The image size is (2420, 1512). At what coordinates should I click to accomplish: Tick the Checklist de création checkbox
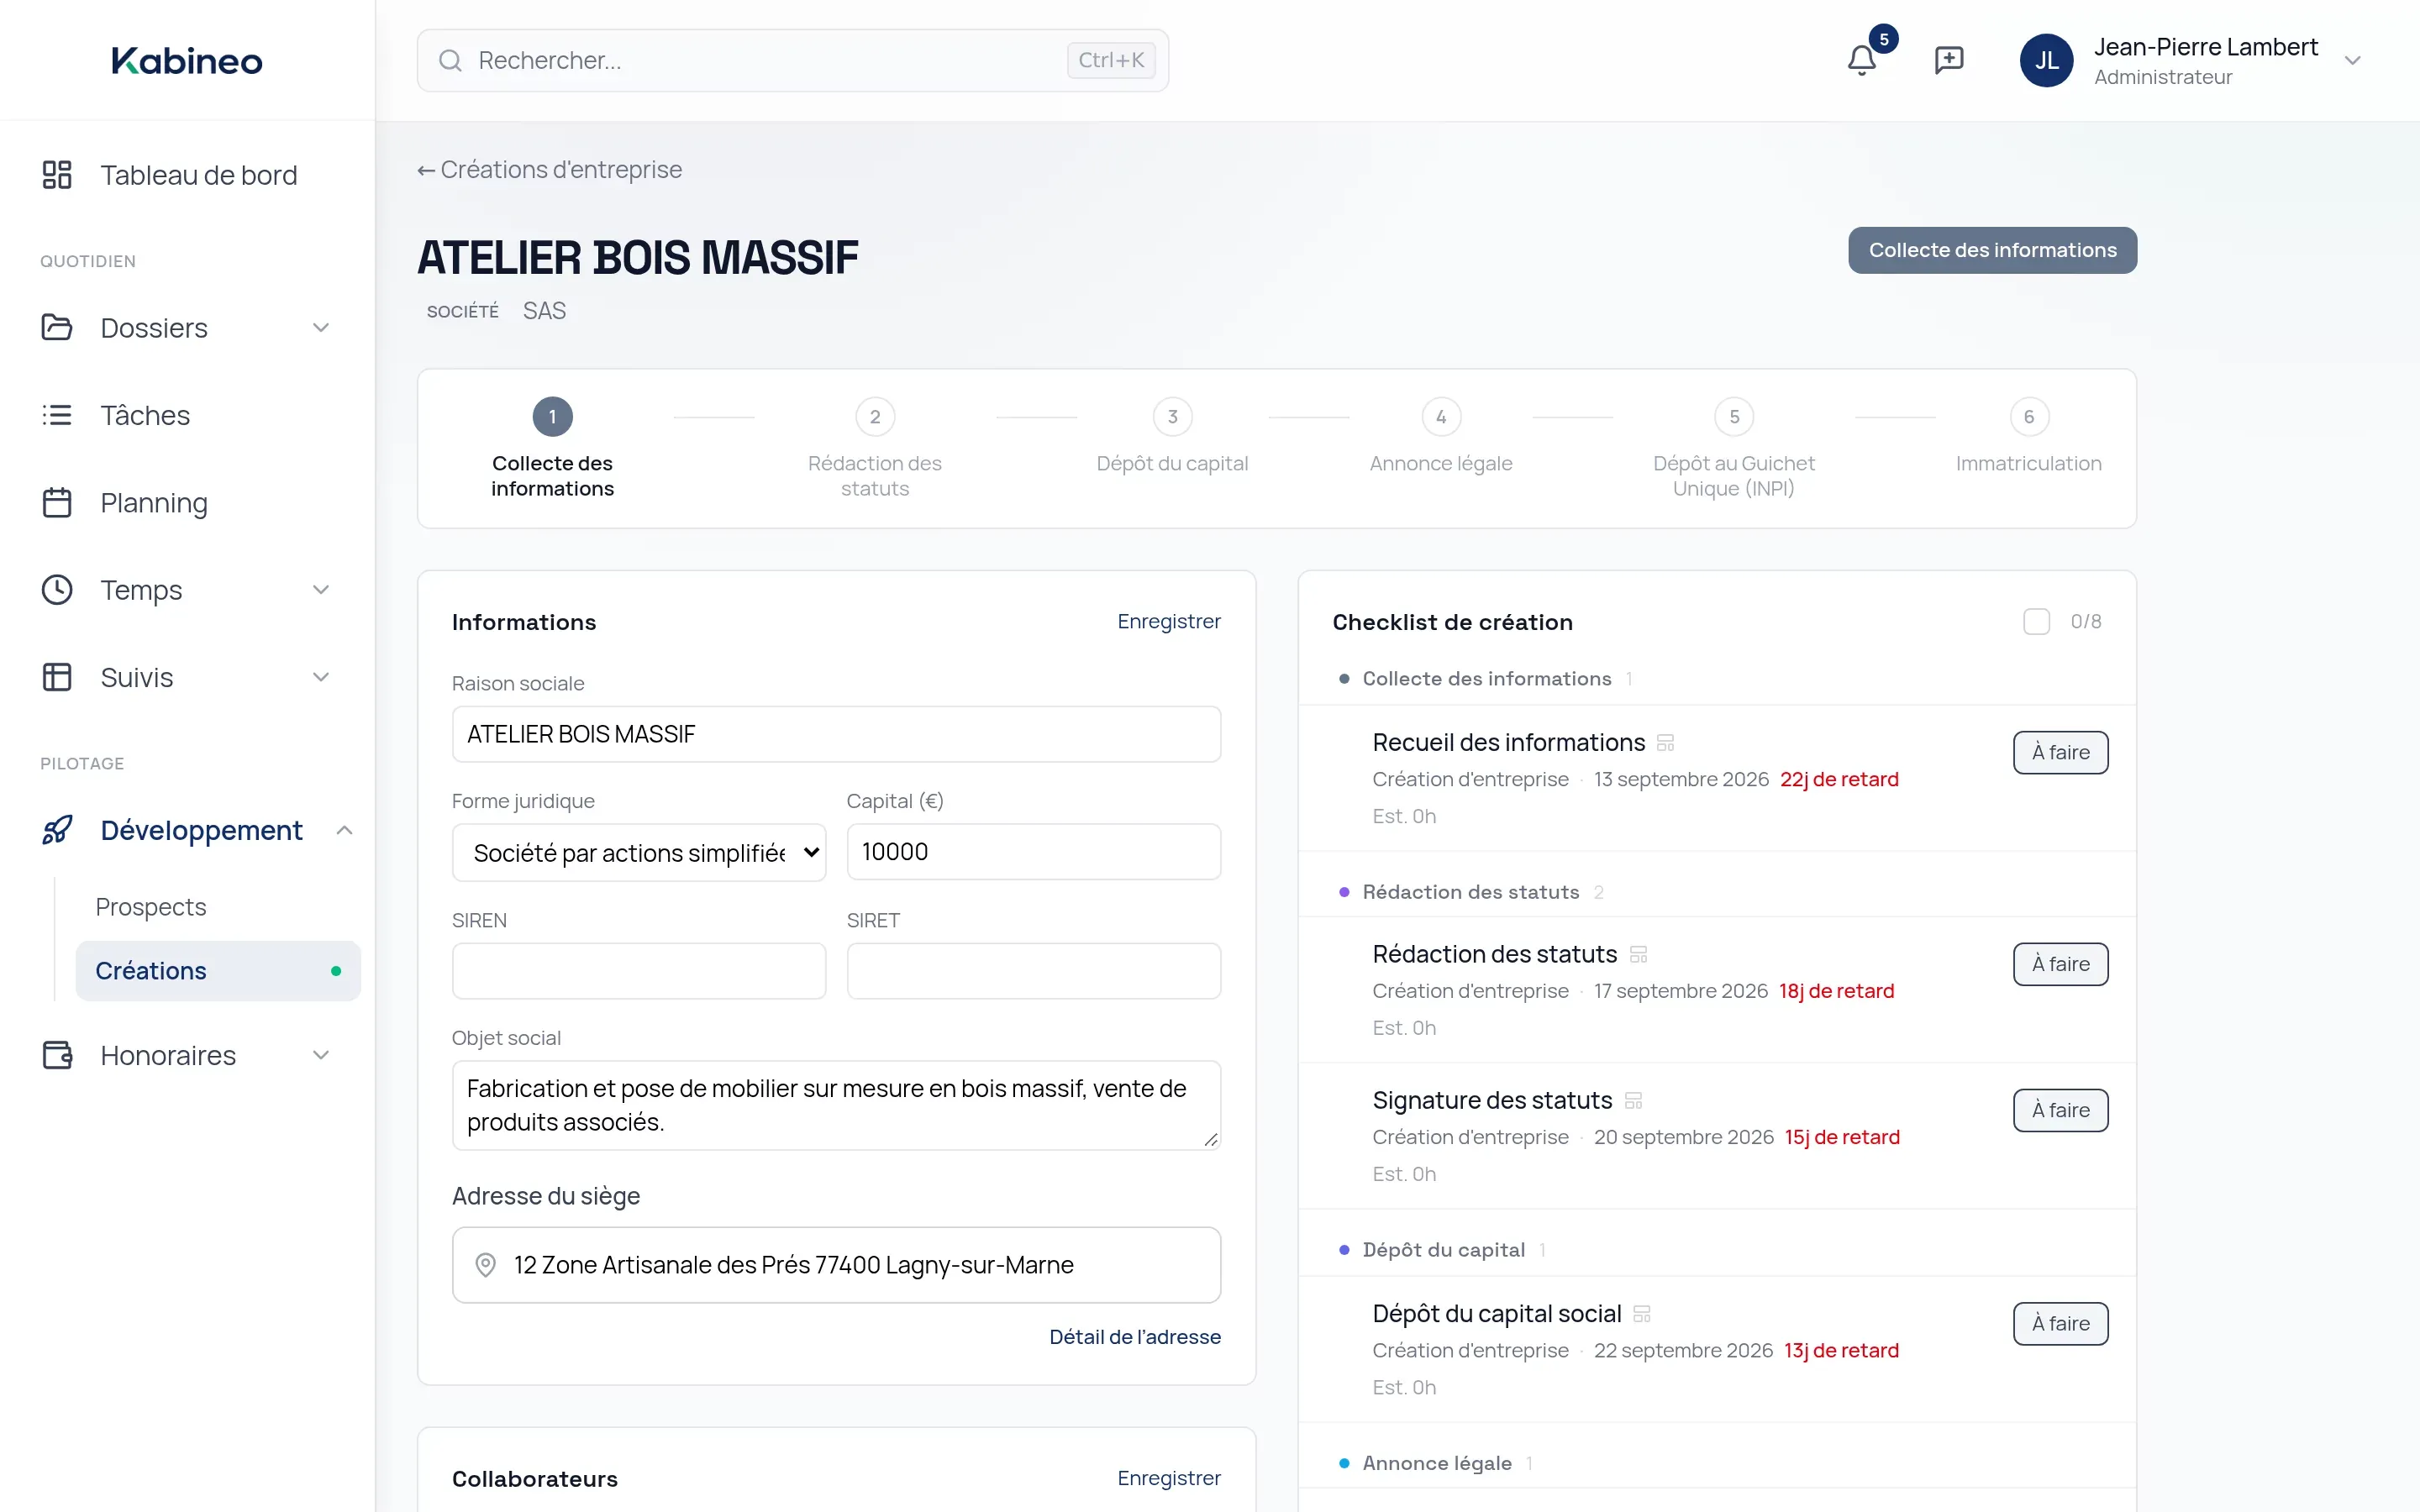(x=2036, y=622)
